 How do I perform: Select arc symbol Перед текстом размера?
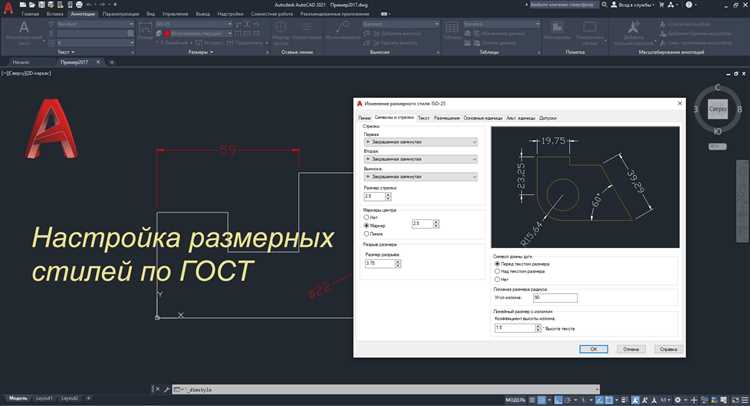(497, 263)
